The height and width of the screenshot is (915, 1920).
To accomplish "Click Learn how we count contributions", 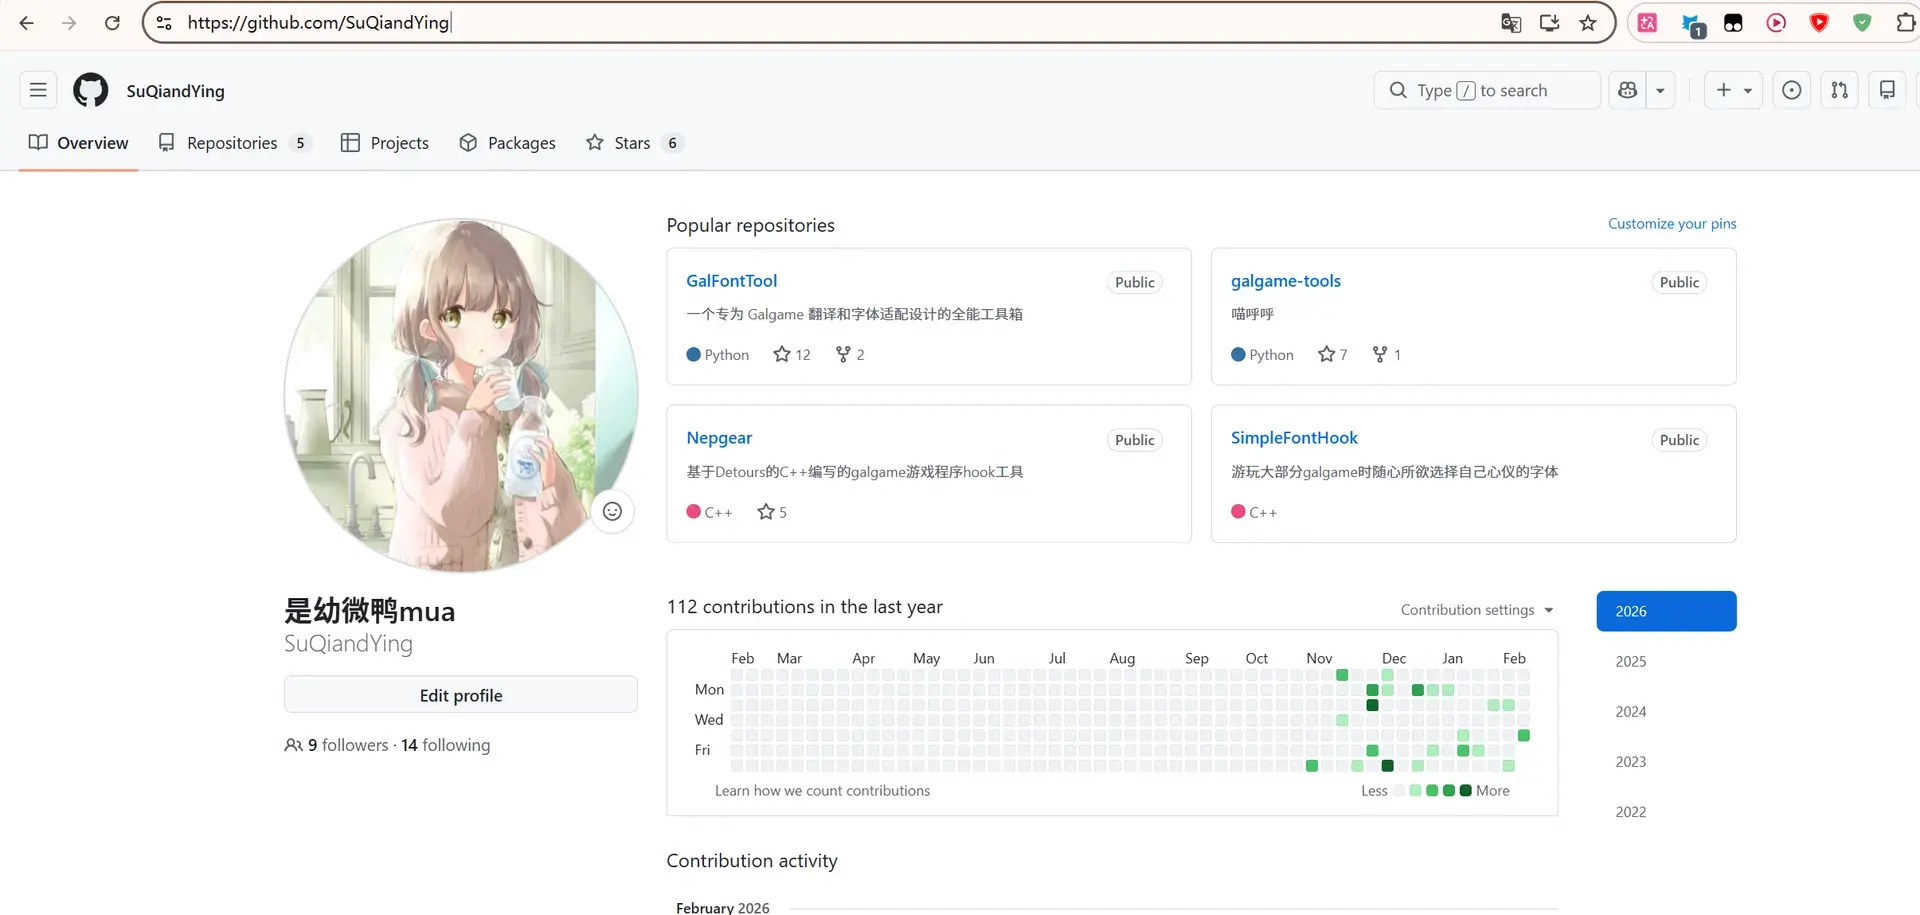I will click(822, 791).
